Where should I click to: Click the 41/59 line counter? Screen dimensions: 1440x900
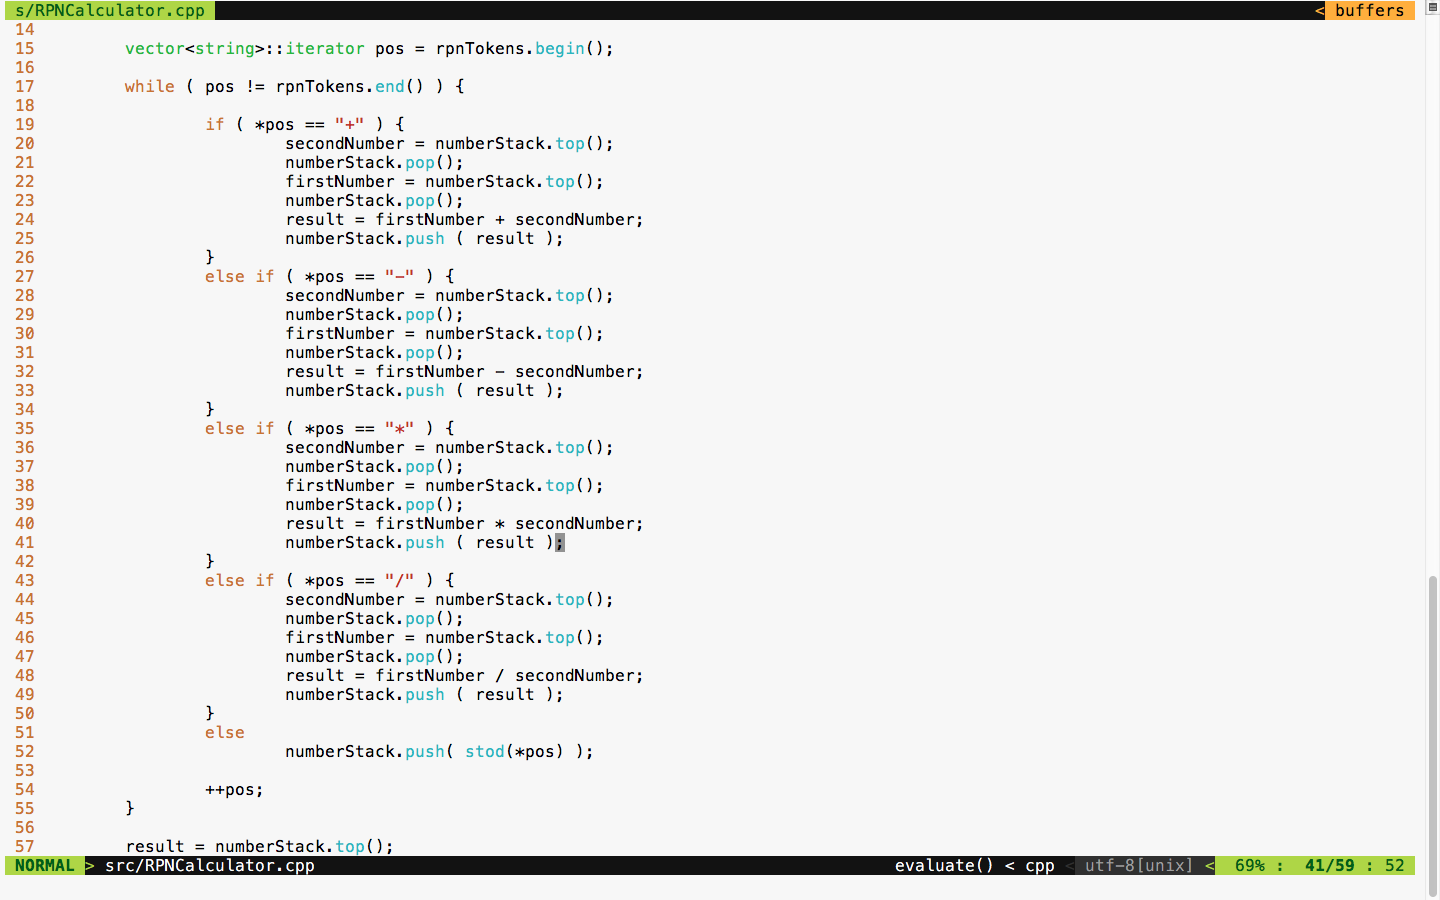[1329, 866]
